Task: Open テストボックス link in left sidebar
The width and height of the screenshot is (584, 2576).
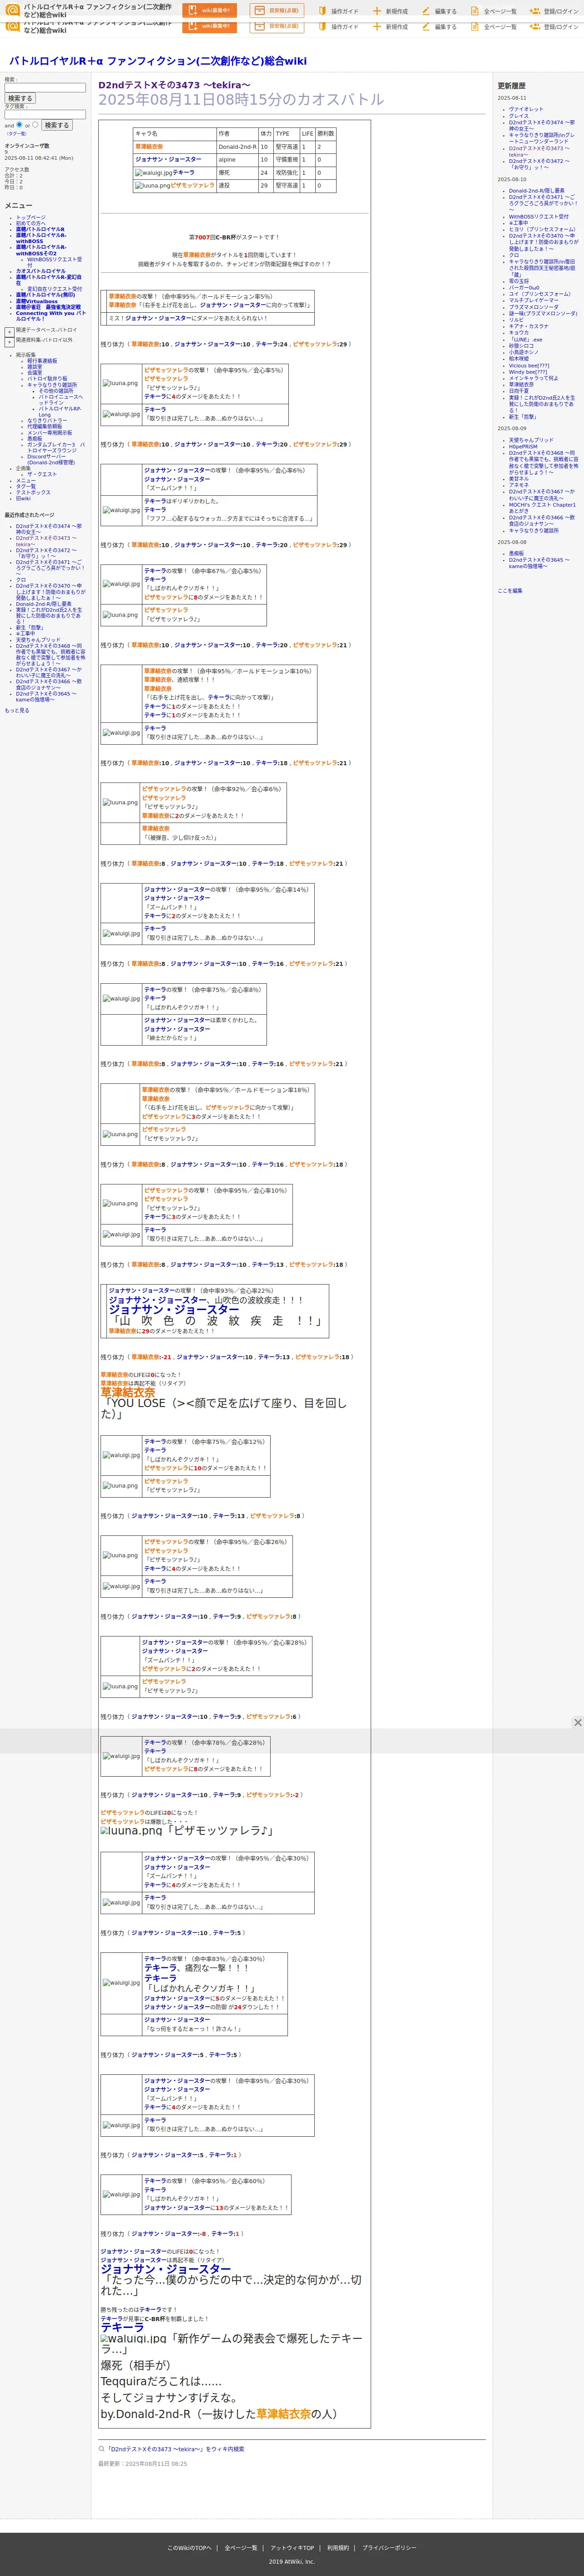Action: pyautogui.click(x=33, y=492)
